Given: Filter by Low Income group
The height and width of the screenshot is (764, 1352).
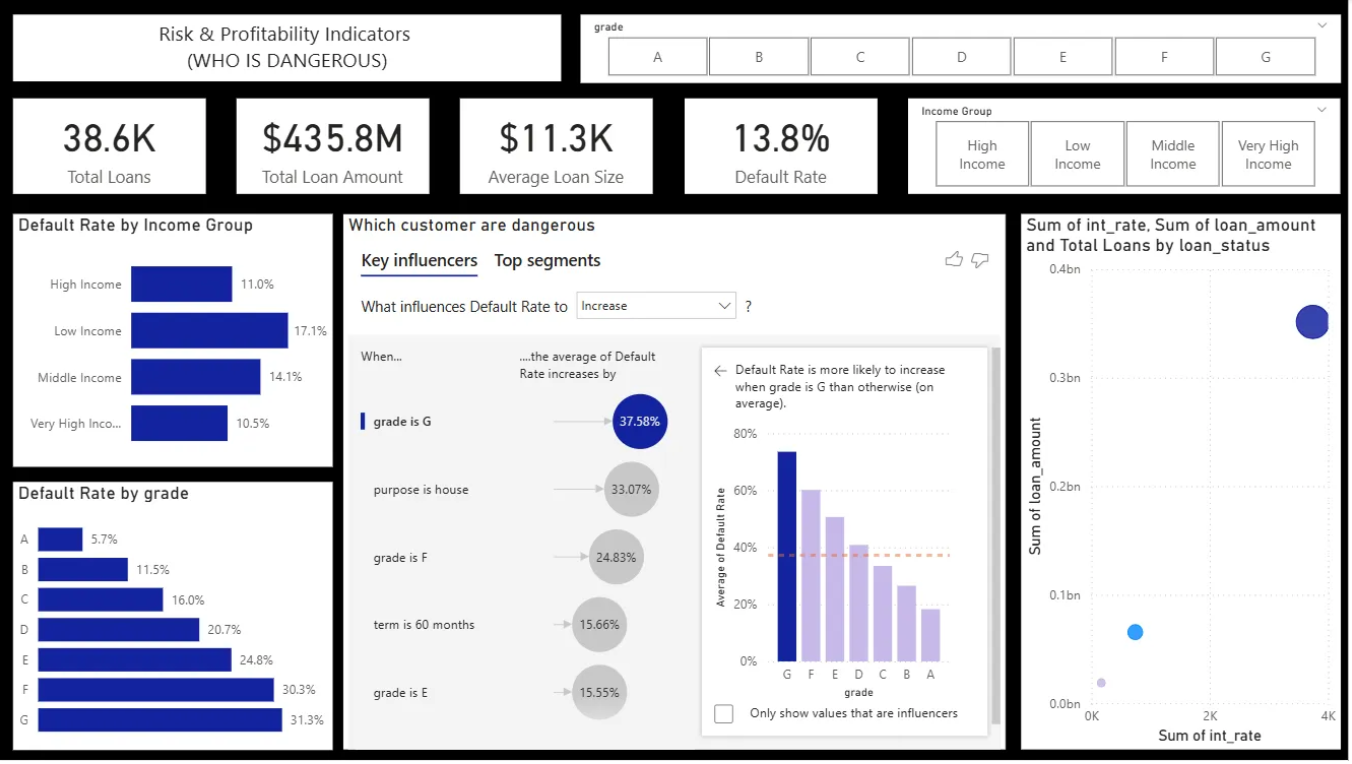Looking at the screenshot, I should pos(1077,154).
